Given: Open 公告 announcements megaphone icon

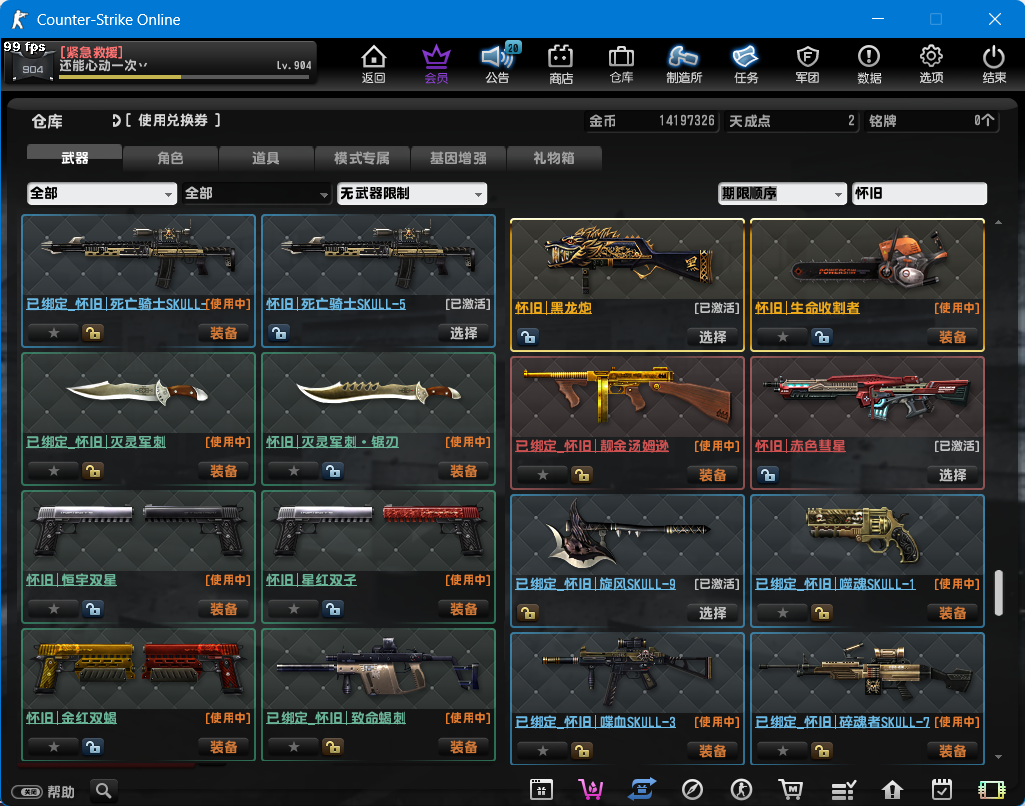Looking at the screenshot, I should 498,63.
